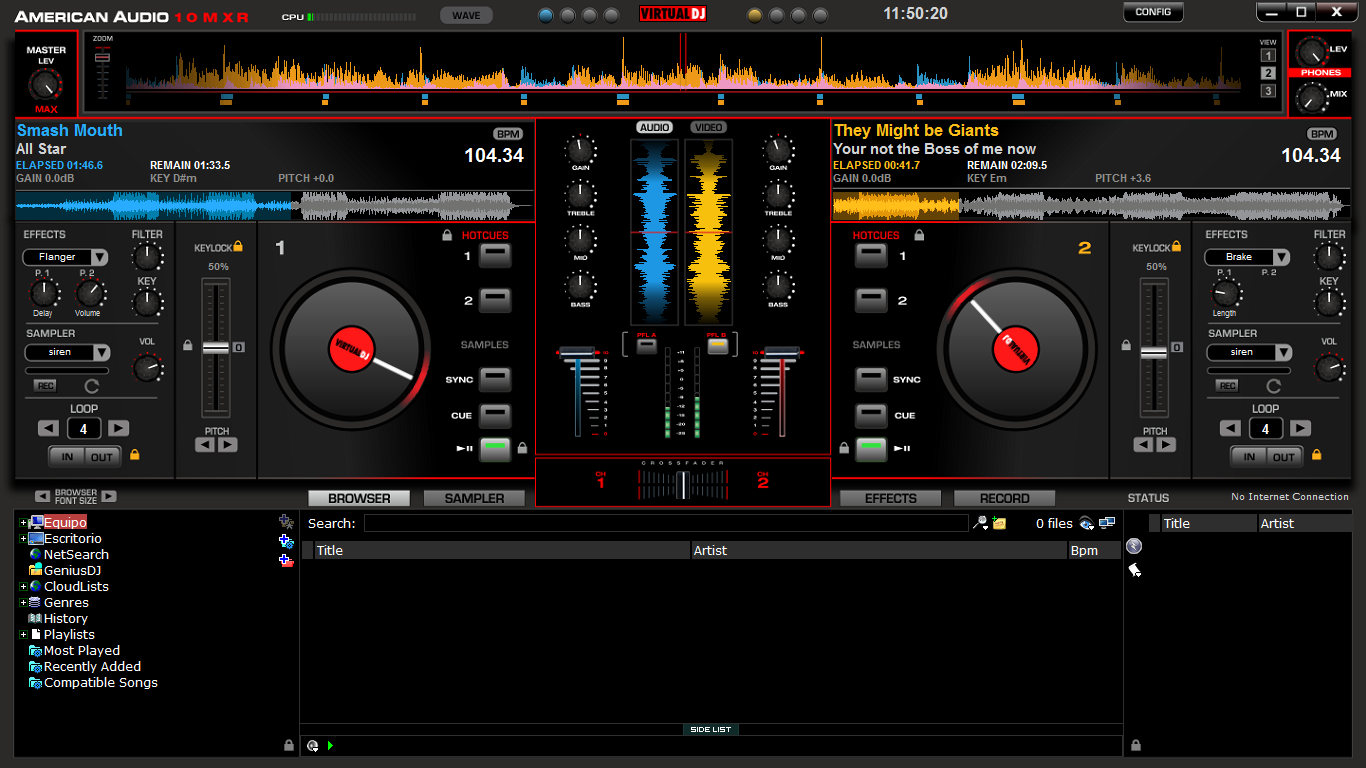Click channel 1 volume fader
Viewport: 1366px width, 768px height.
[x=576, y=353]
